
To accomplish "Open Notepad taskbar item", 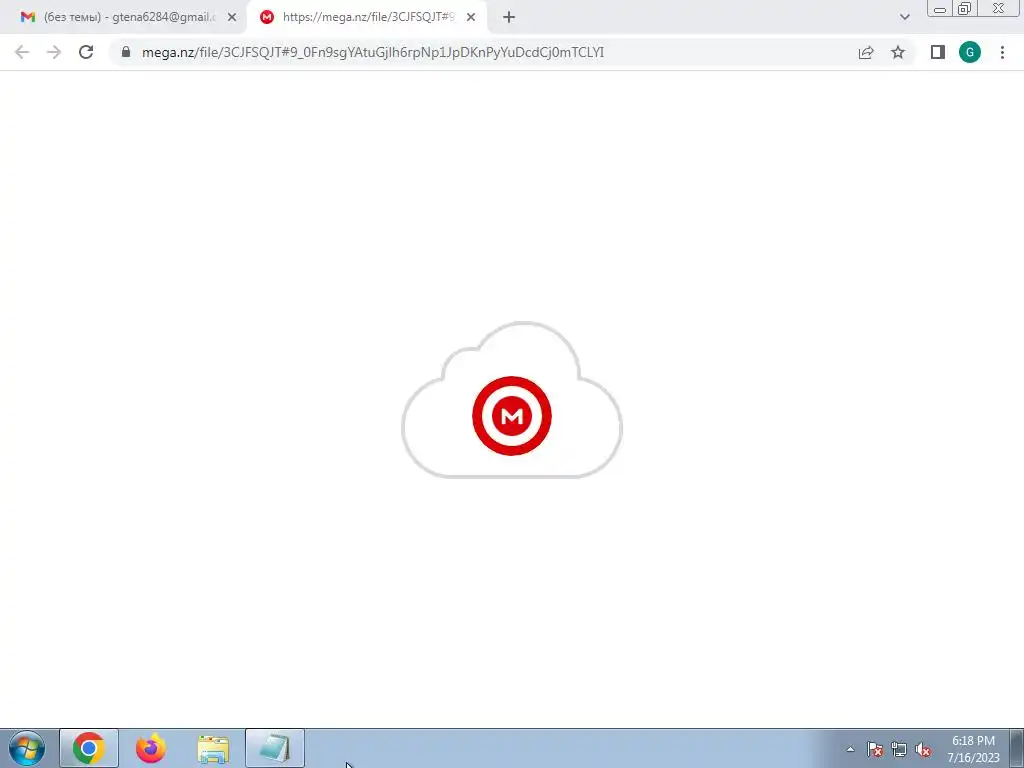I will coord(275,748).
